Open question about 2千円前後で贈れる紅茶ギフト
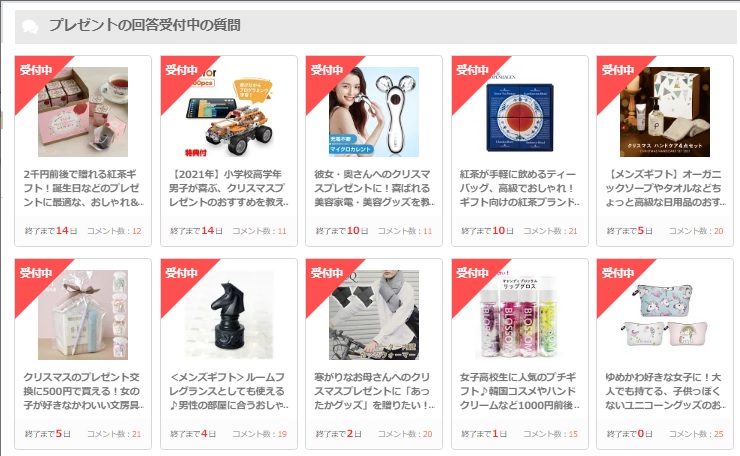The width and height of the screenshot is (740, 456). [84, 188]
